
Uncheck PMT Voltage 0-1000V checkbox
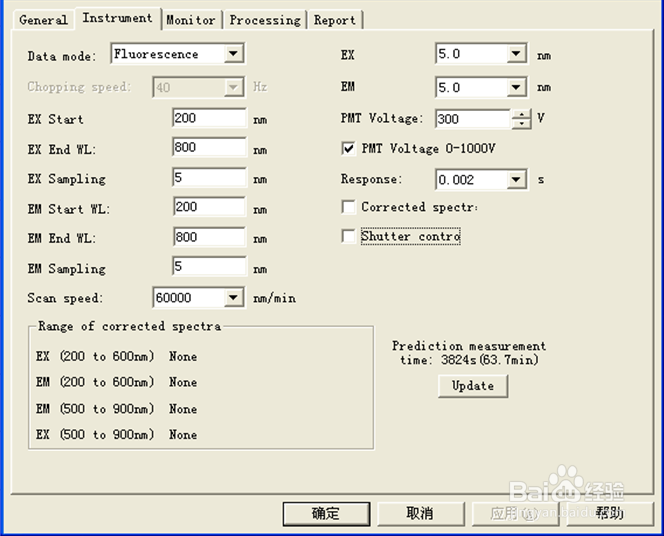pos(349,149)
